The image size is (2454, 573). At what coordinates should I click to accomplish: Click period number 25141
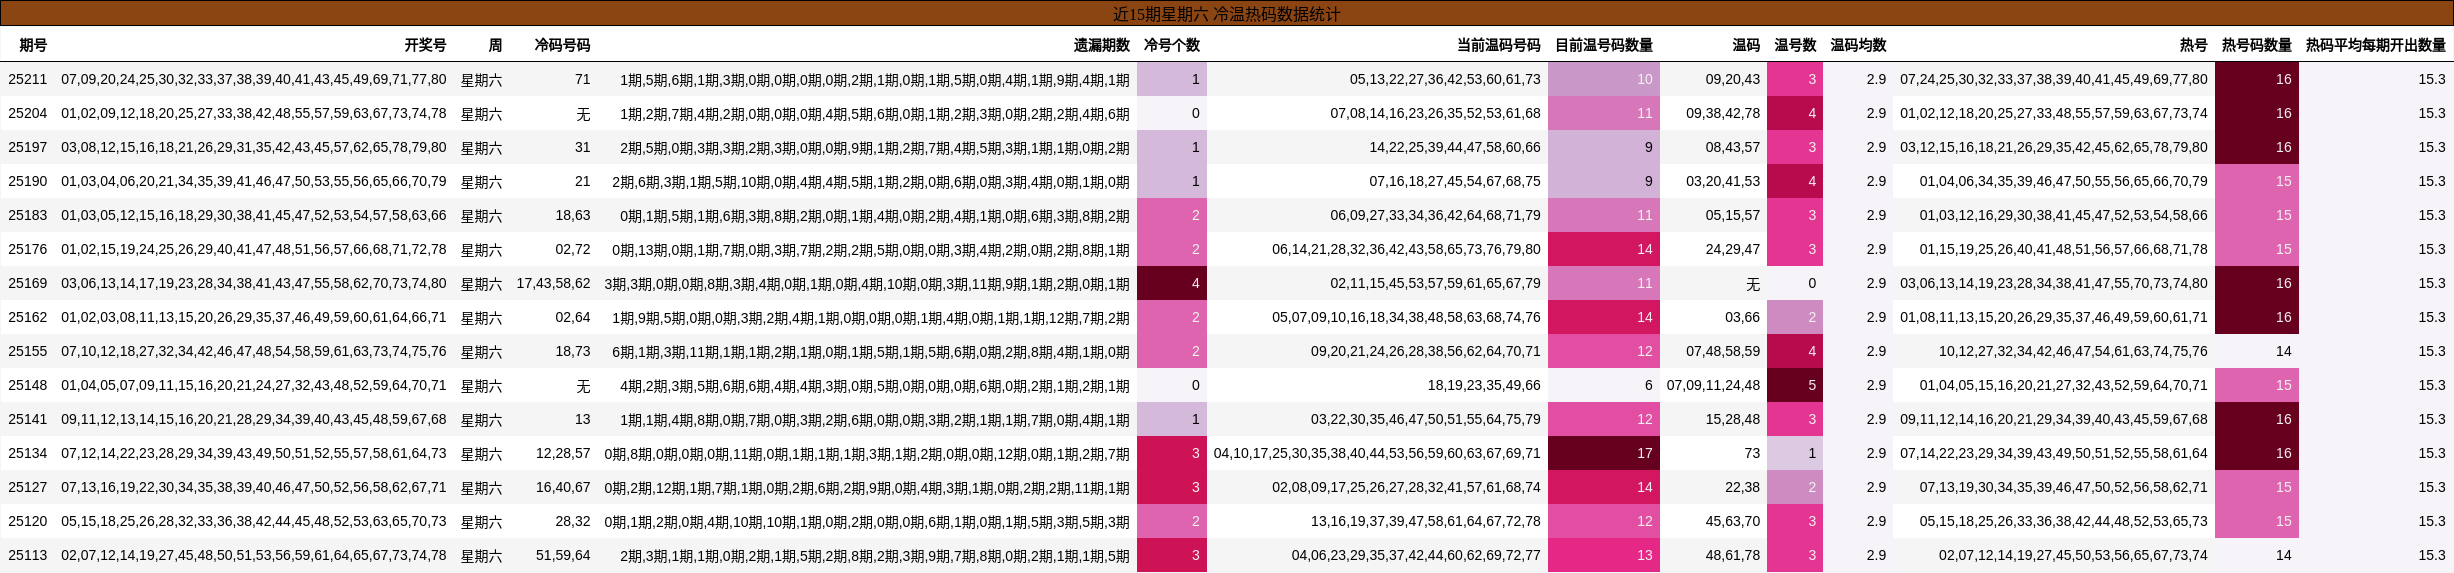pos(28,419)
